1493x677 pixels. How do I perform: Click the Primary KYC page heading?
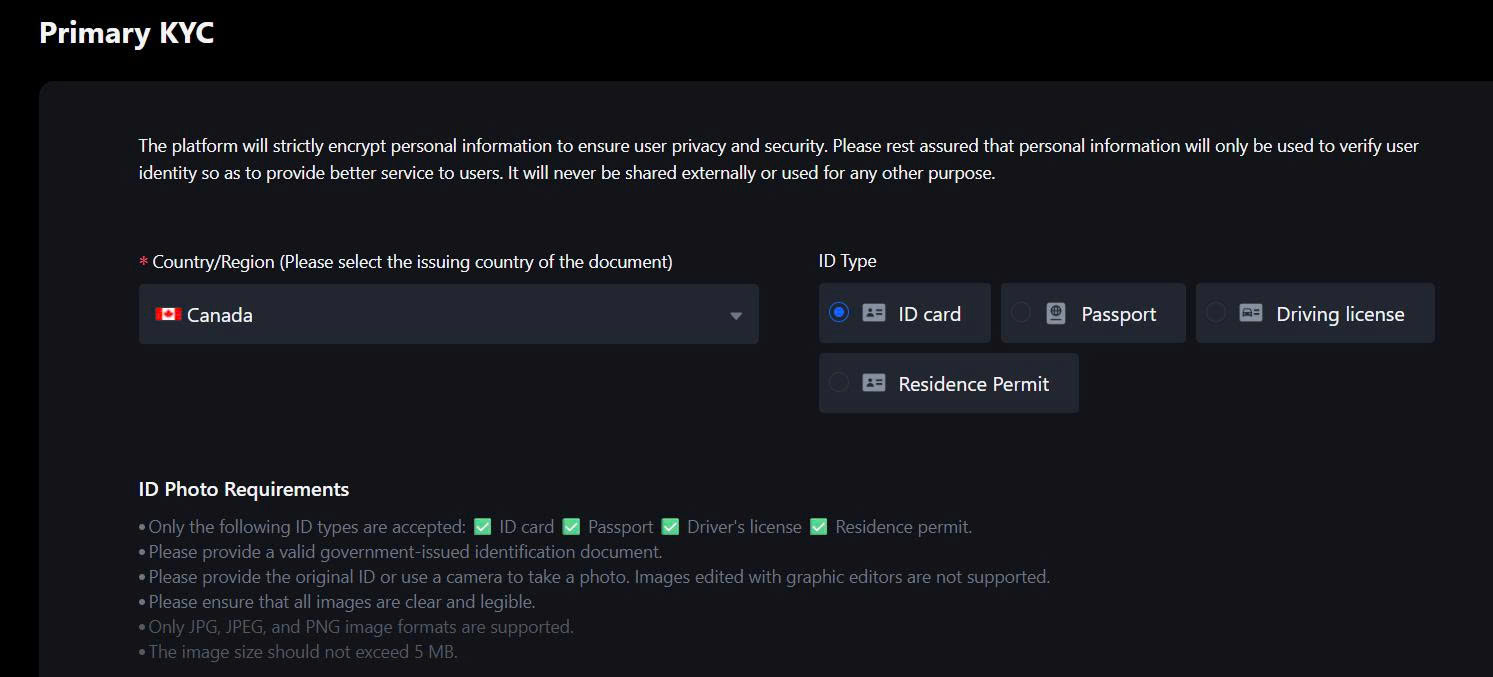pos(127,32)
